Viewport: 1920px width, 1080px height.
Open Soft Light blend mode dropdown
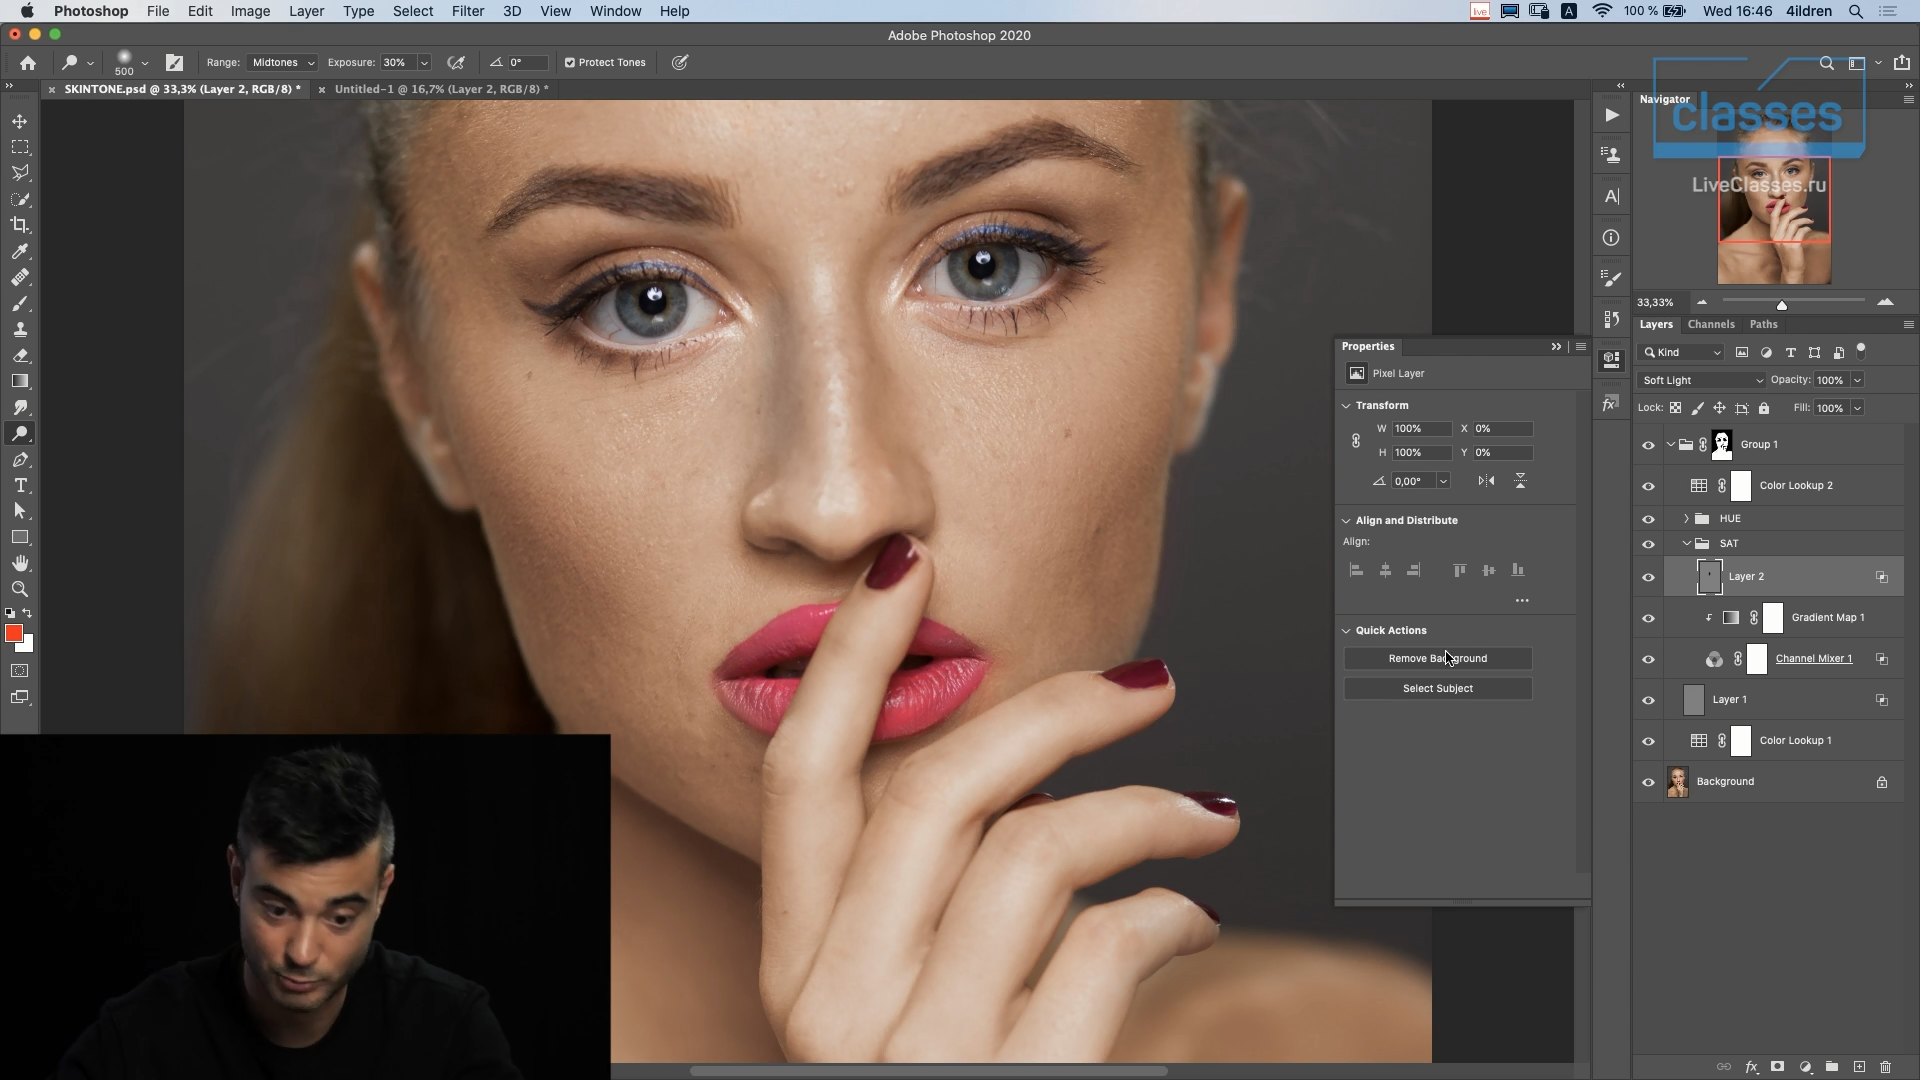[1702, 380]
